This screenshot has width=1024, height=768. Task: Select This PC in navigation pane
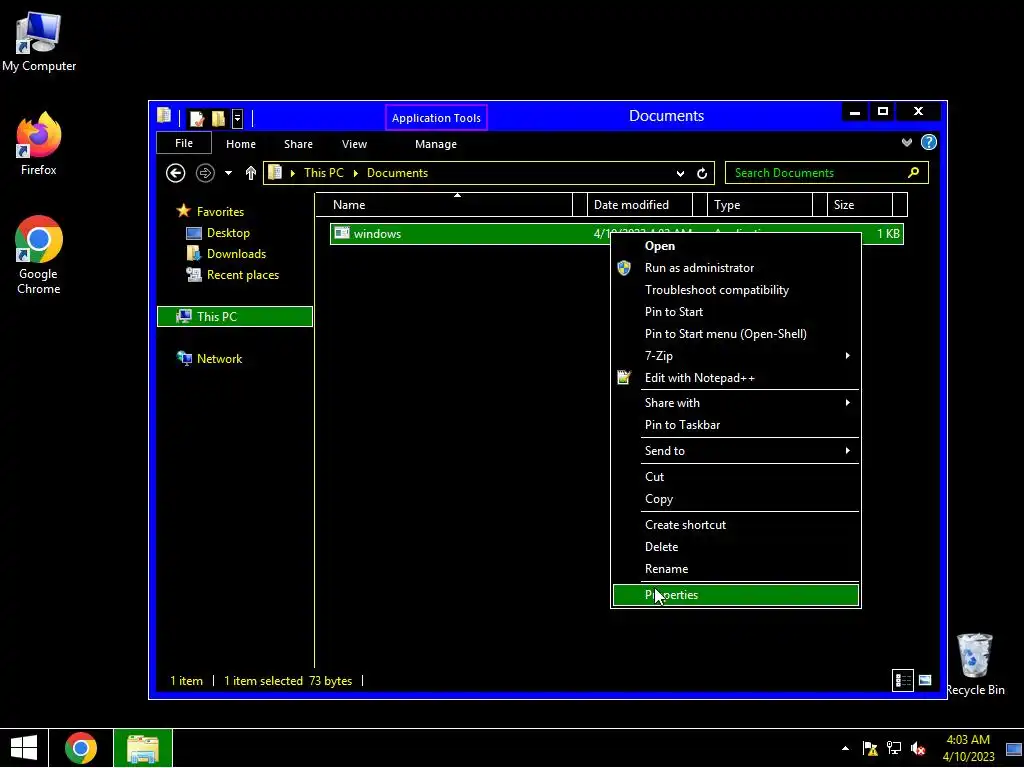point(235,316)
